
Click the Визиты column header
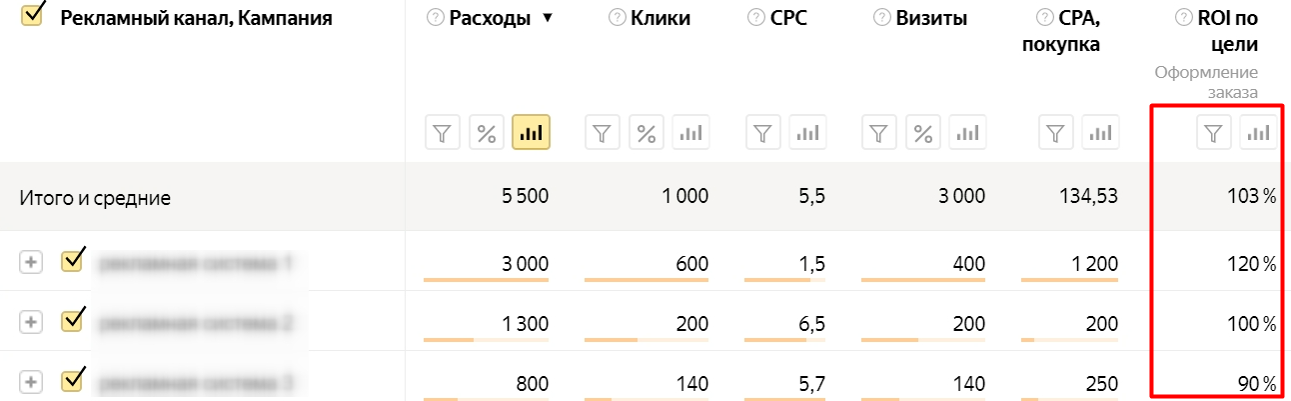click(x=932, y=18)
